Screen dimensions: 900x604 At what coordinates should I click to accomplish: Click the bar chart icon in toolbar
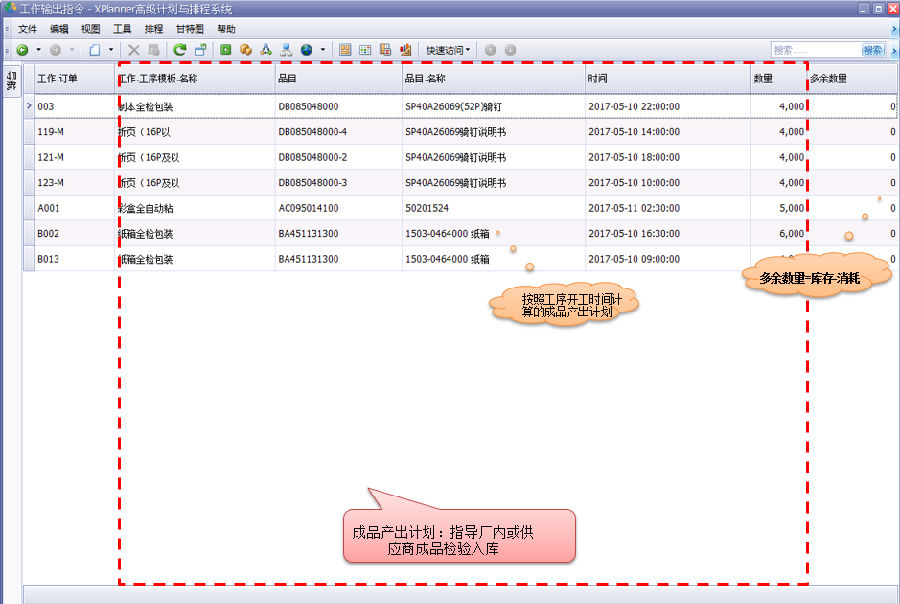pyautogui.click(x=405, y=49)
